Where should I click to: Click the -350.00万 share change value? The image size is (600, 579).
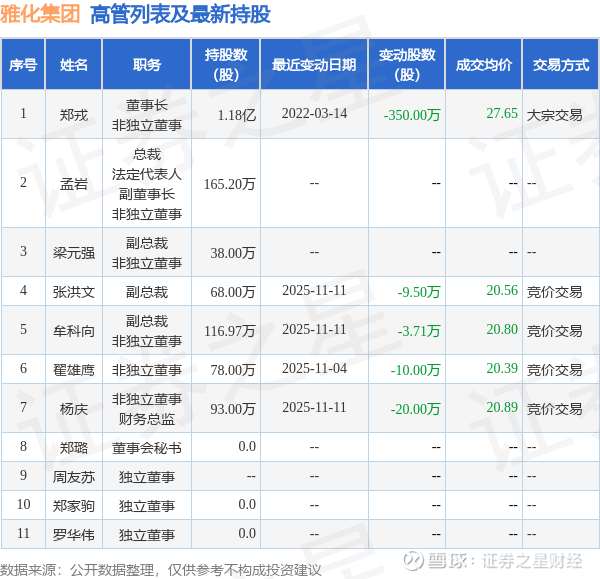(412, 114)
